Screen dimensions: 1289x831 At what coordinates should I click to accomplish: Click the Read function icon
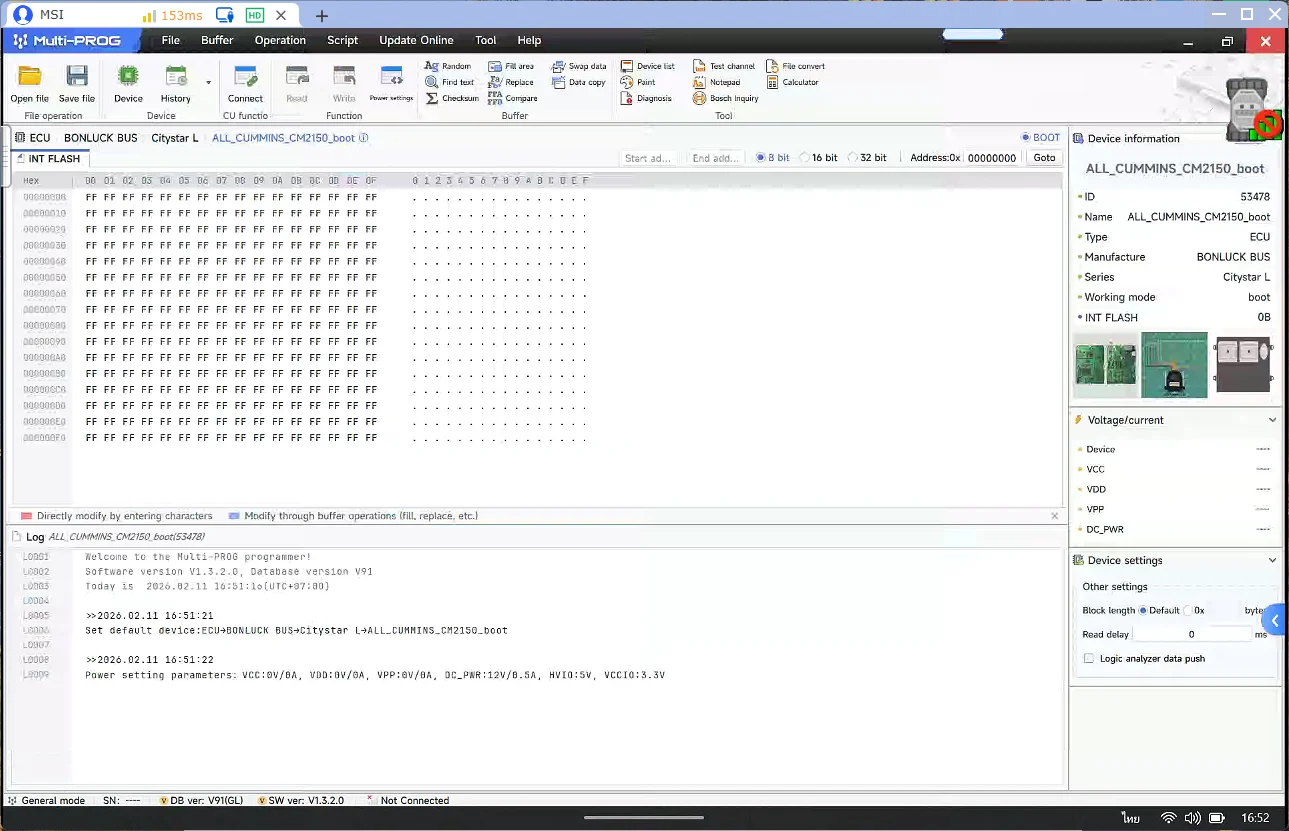pos(297,76)
